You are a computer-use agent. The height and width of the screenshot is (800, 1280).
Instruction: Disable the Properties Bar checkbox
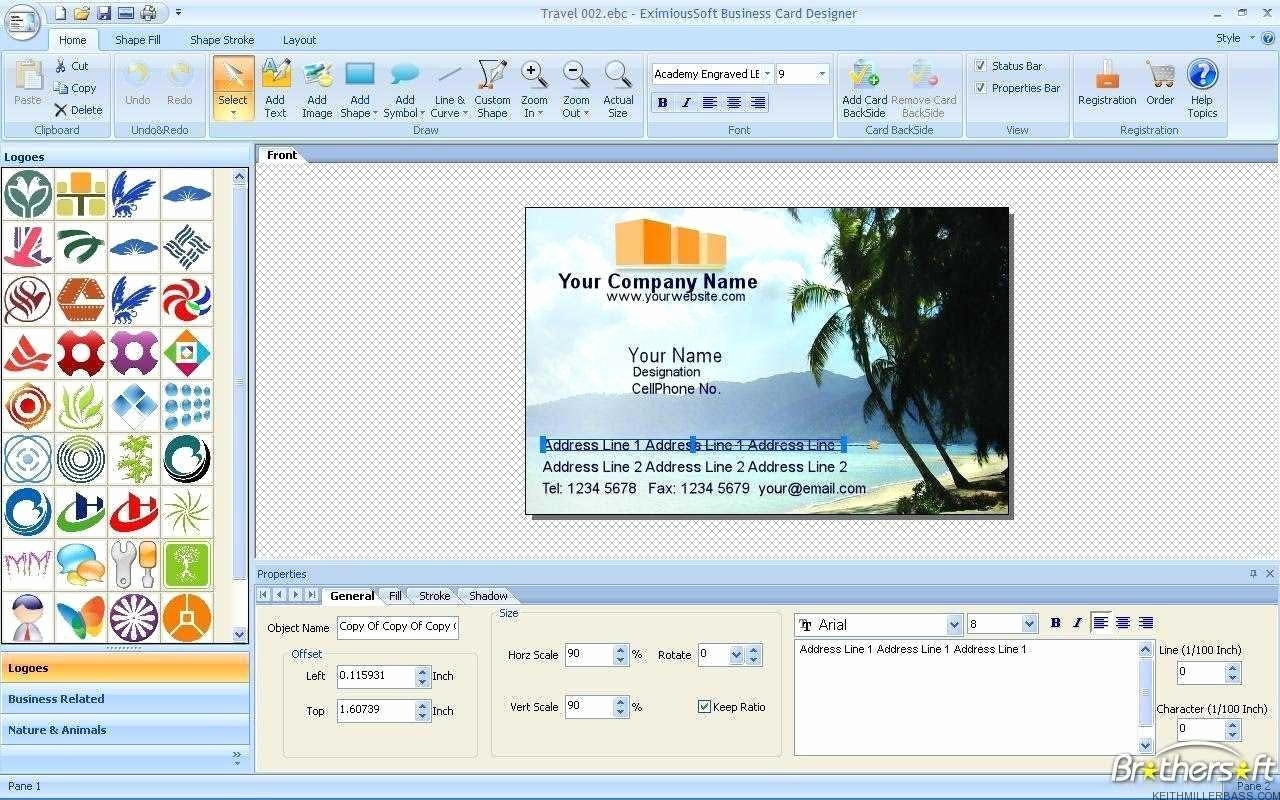point(981,87)
